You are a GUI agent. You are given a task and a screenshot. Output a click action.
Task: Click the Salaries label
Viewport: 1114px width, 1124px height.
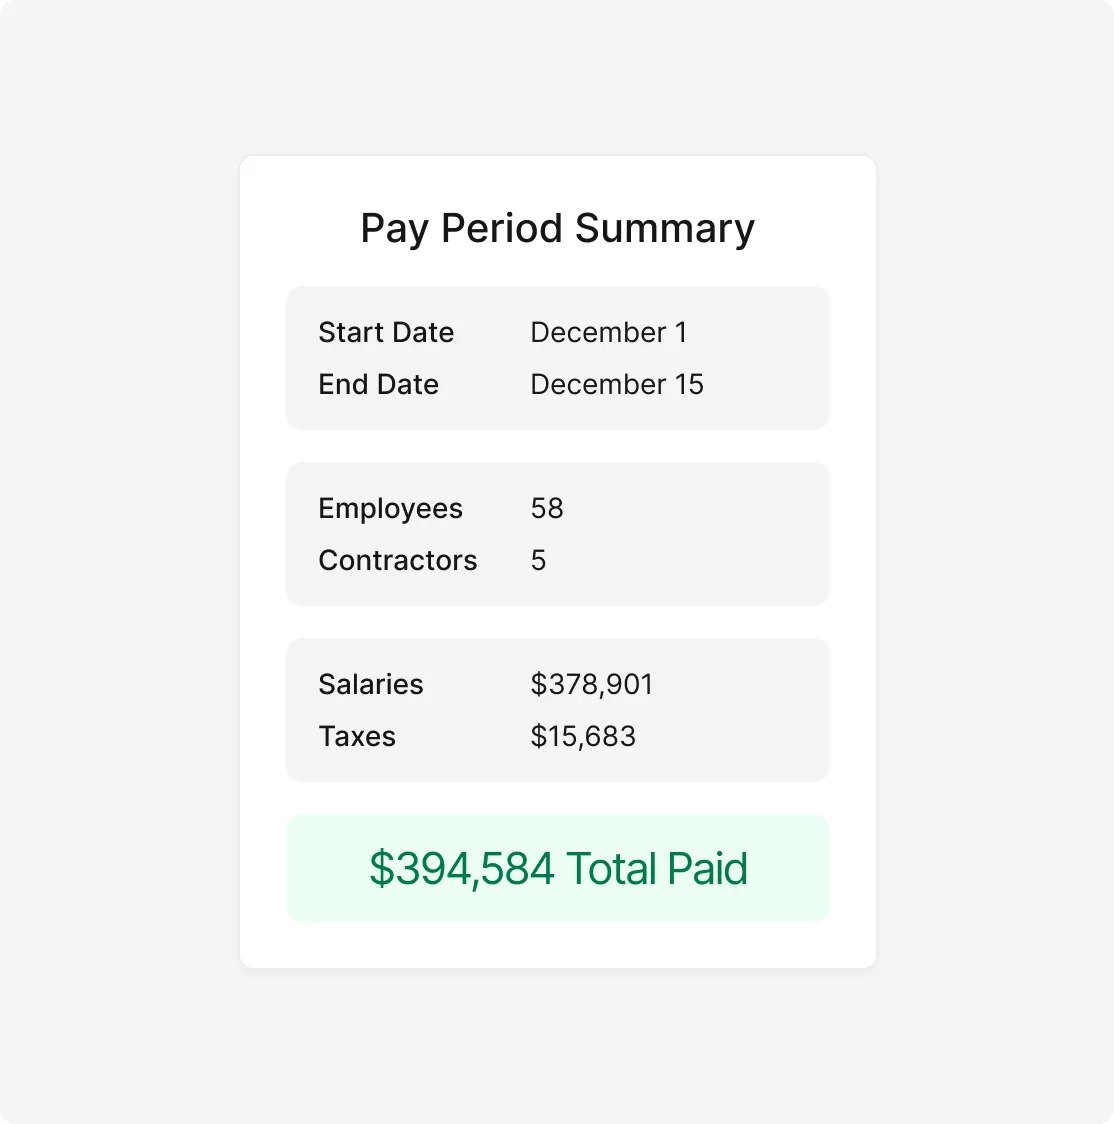(370, 684)
